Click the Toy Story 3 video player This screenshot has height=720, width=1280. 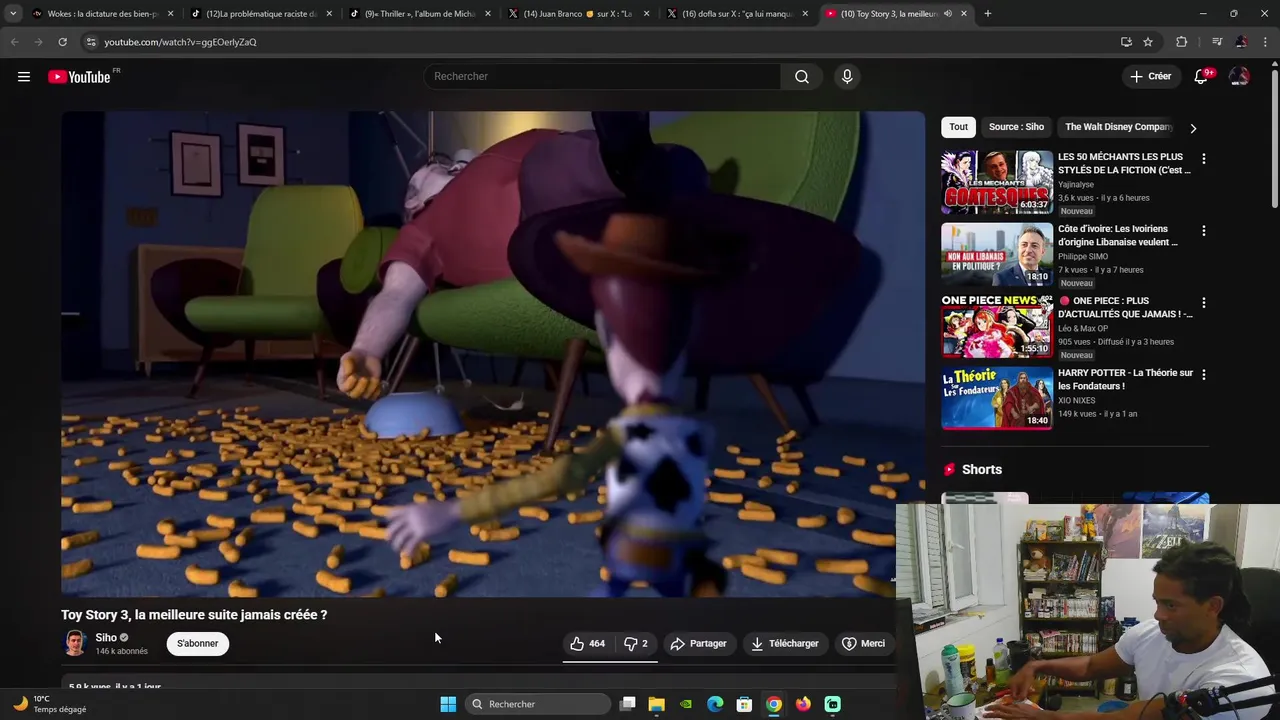493,354
